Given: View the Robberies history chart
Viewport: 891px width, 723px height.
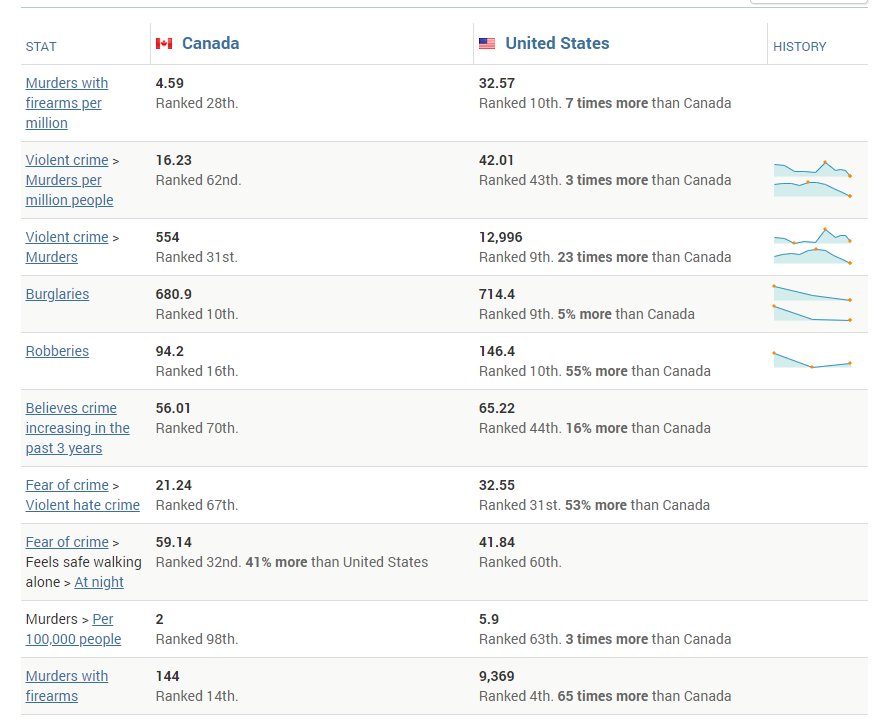Looking at the screenshot, I should 813,360.
